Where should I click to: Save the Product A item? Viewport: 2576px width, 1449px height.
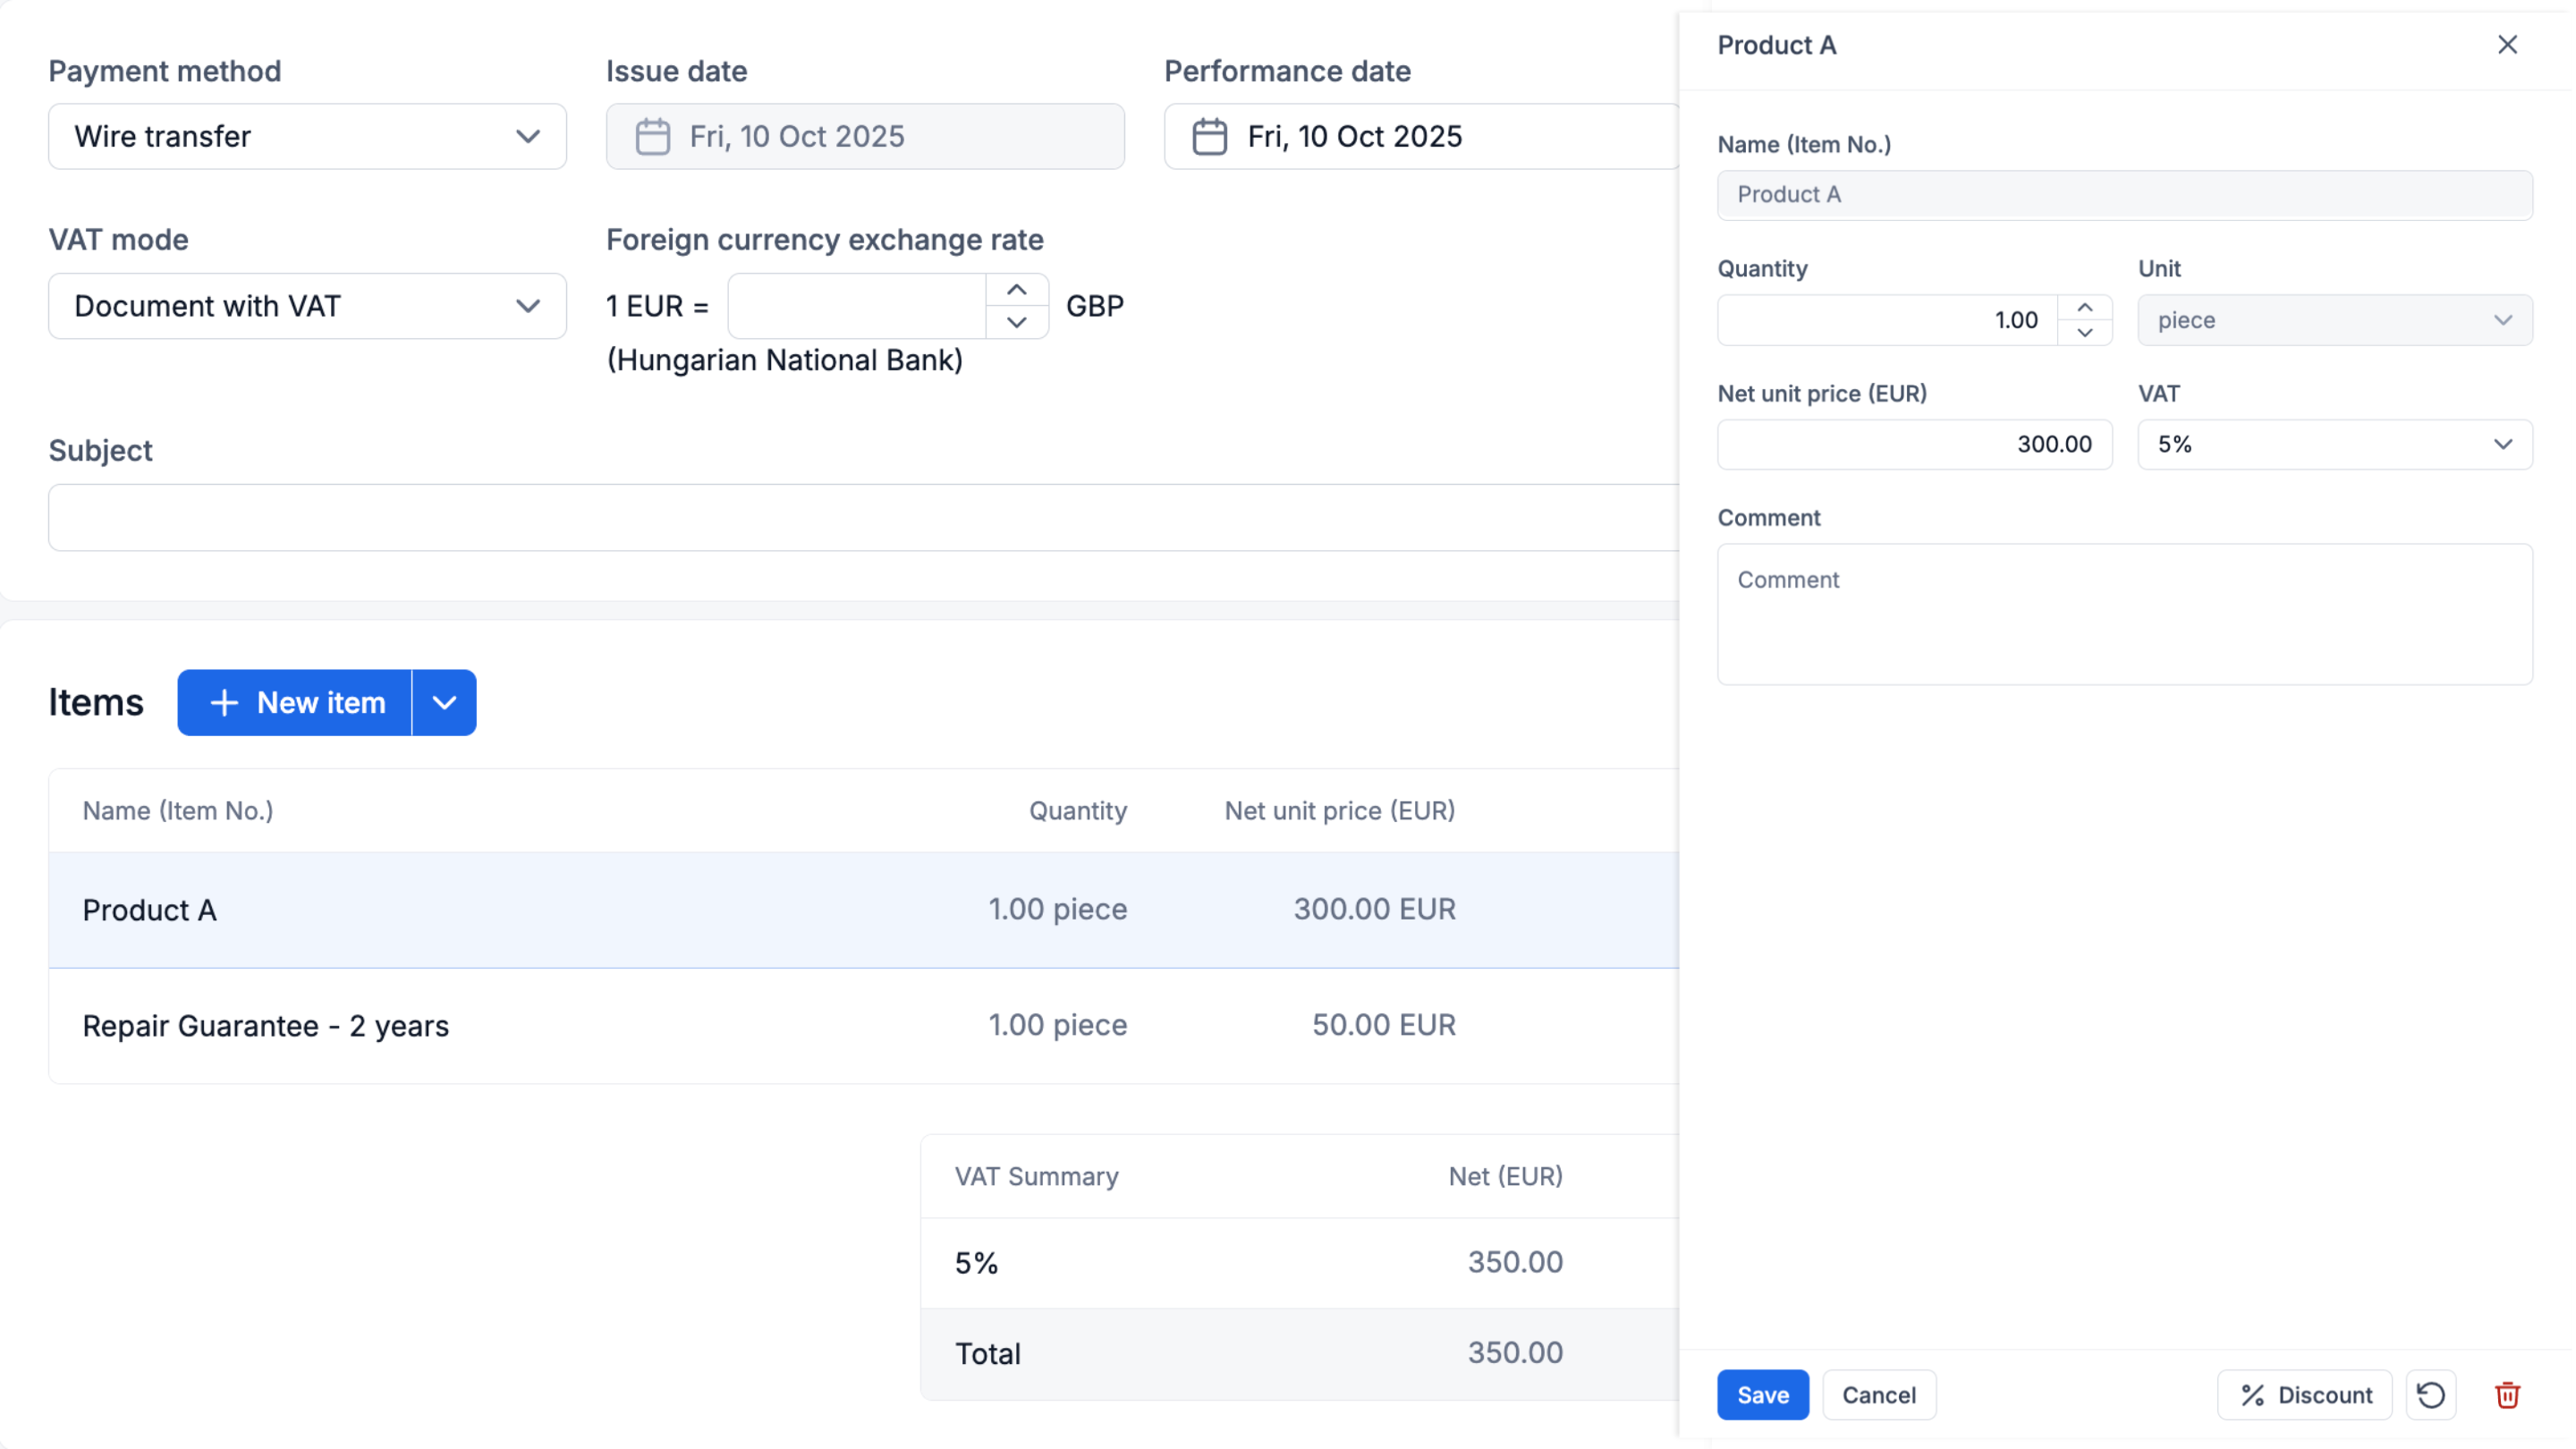1762,1395
